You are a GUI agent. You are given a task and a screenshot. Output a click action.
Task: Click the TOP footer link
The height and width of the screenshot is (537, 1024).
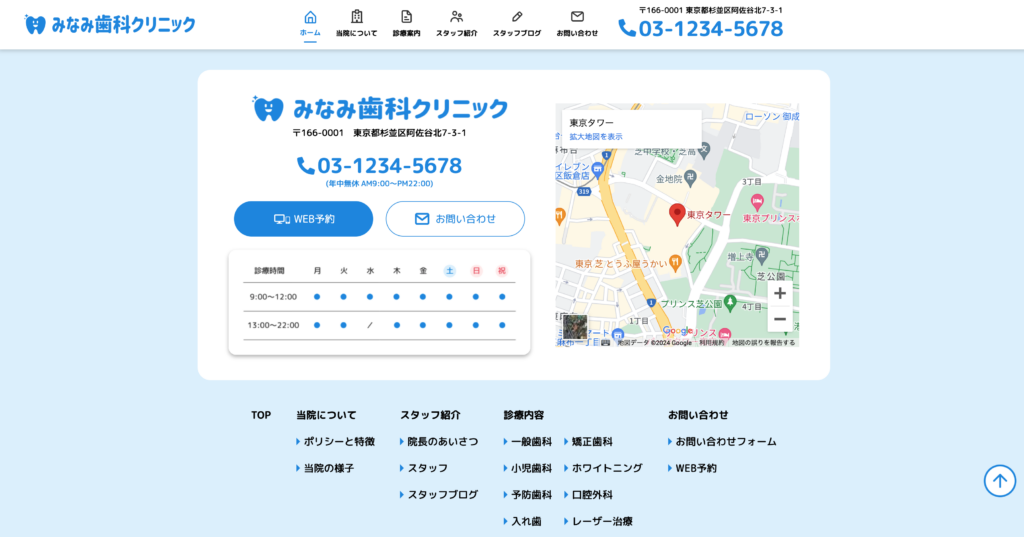point(261,415)
